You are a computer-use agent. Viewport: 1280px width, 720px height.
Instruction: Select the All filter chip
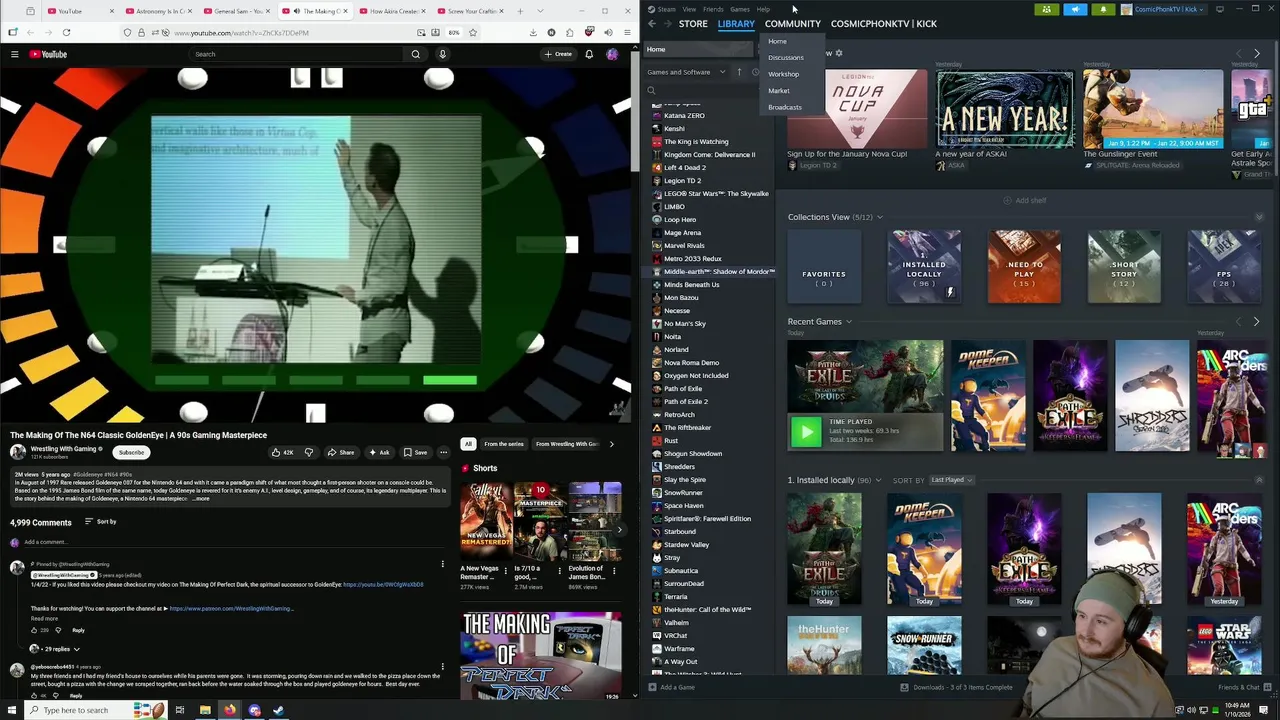point(468,444)
